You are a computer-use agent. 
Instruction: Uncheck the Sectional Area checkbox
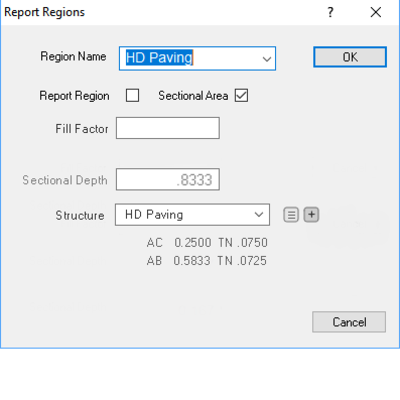[241, 95]
